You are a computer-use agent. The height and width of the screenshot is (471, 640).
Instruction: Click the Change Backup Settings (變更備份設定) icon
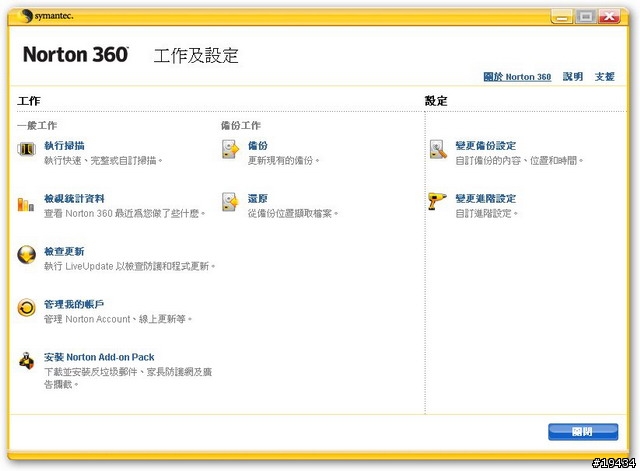(438, 149)
